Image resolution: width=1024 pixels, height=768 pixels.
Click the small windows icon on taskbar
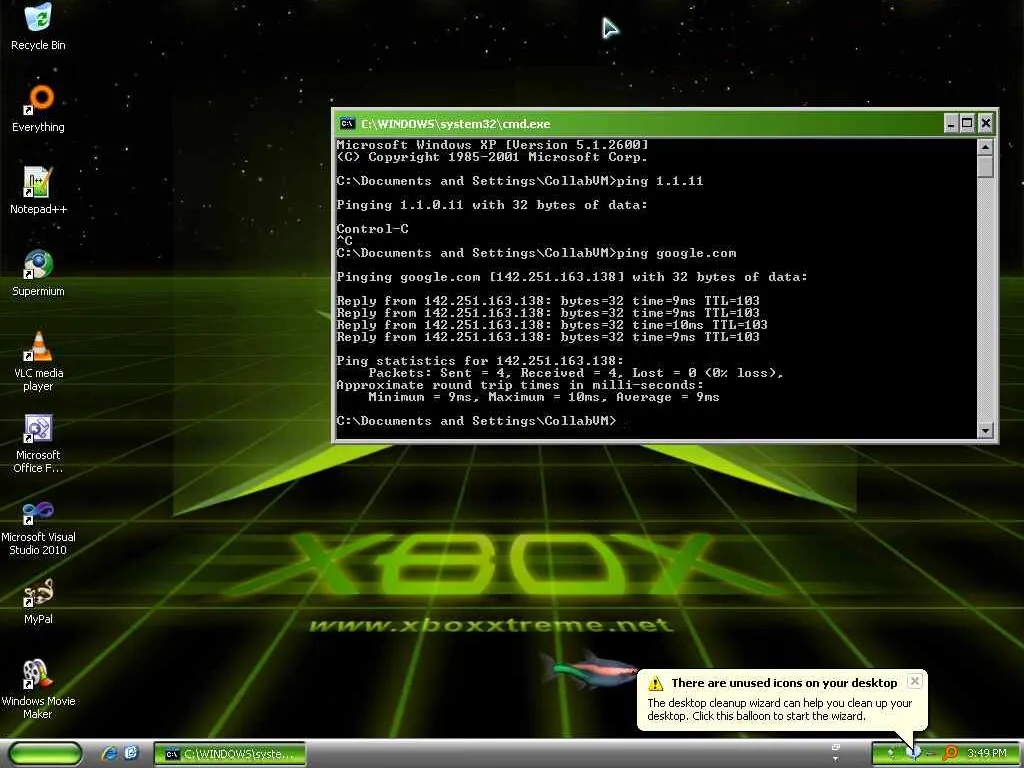point(836,747)
